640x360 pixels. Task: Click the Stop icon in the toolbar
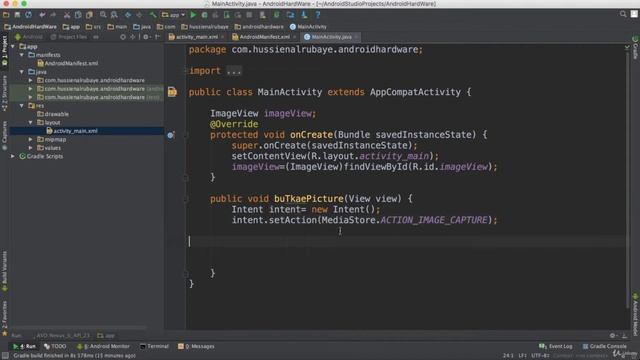point(249,15)
